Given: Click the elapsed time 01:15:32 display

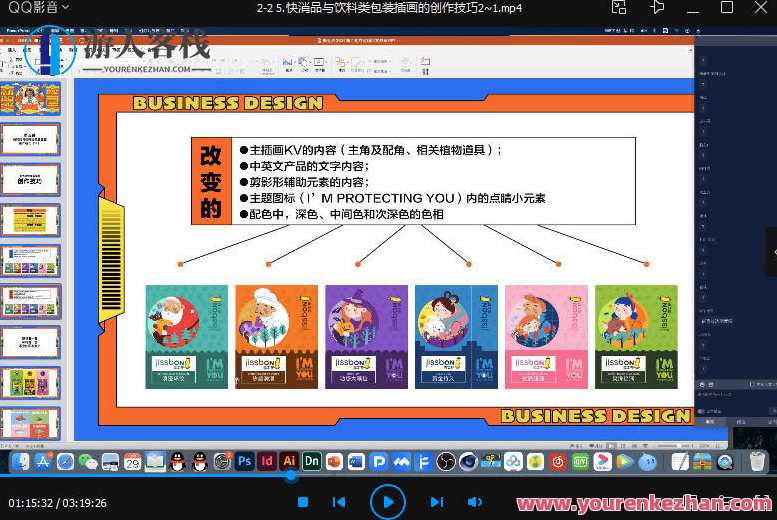Looking at the screenshot, I should 31,503.
